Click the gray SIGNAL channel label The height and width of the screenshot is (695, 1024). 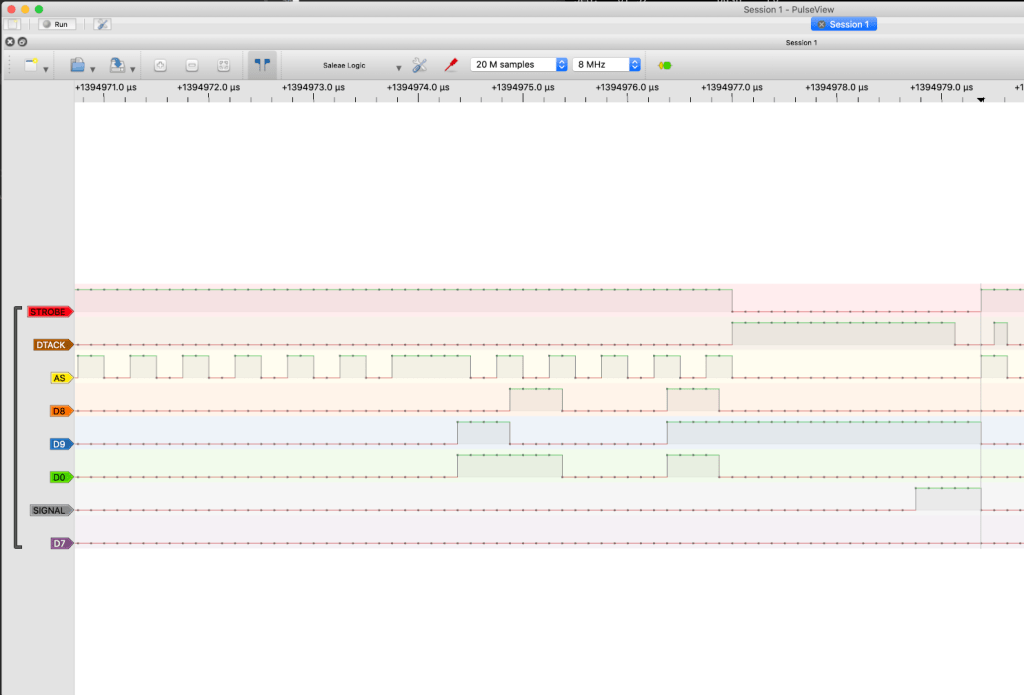click(x=50, y=510)
